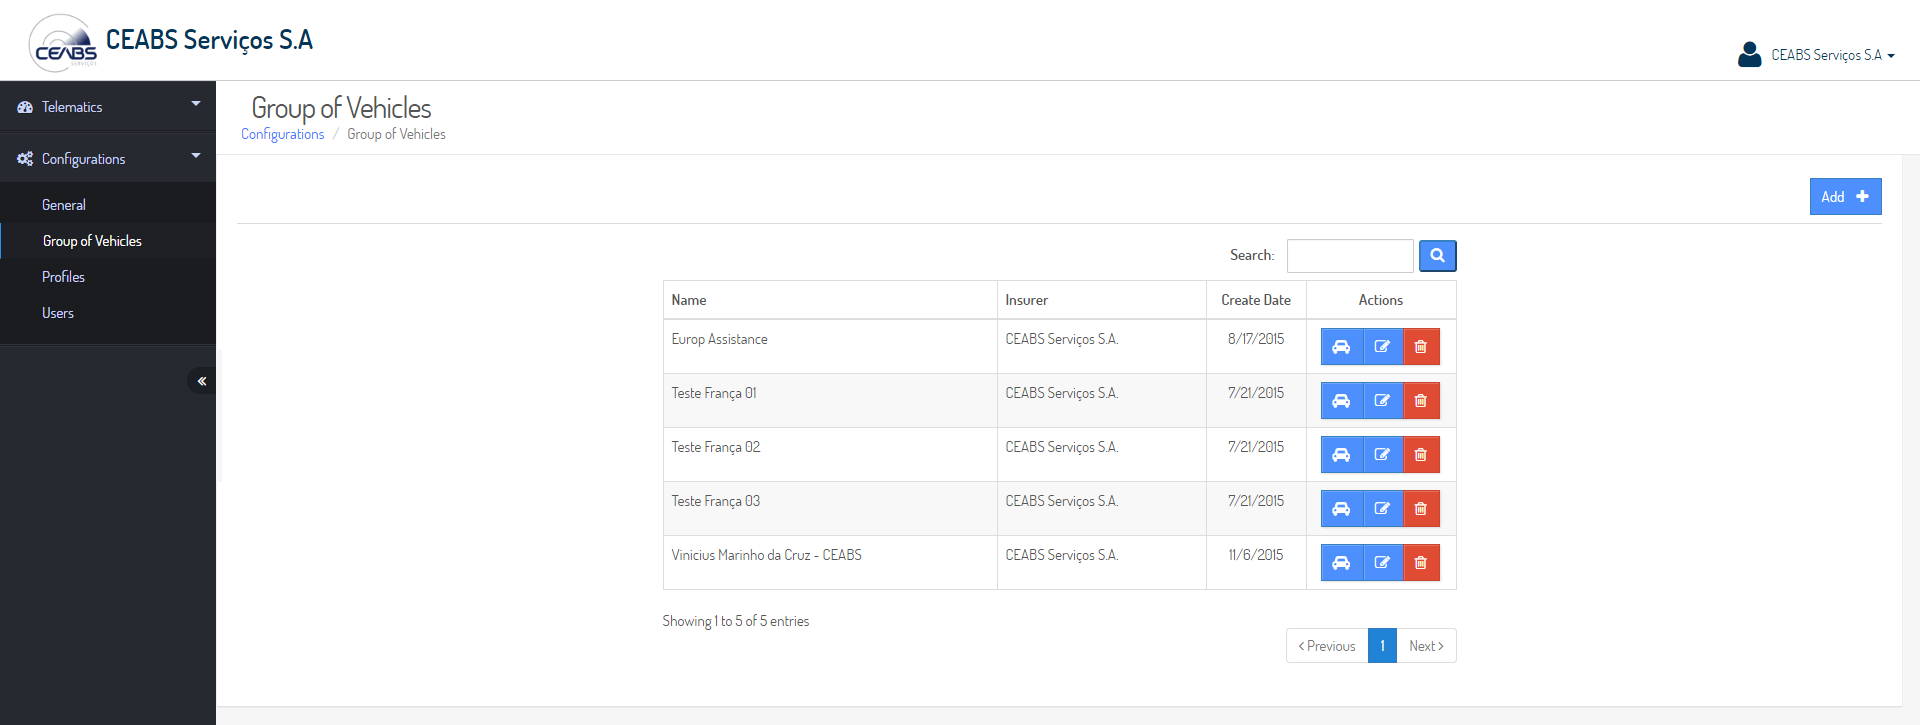
Task: Collapse the Configurations menu arrow
Action: pos(196,156)
